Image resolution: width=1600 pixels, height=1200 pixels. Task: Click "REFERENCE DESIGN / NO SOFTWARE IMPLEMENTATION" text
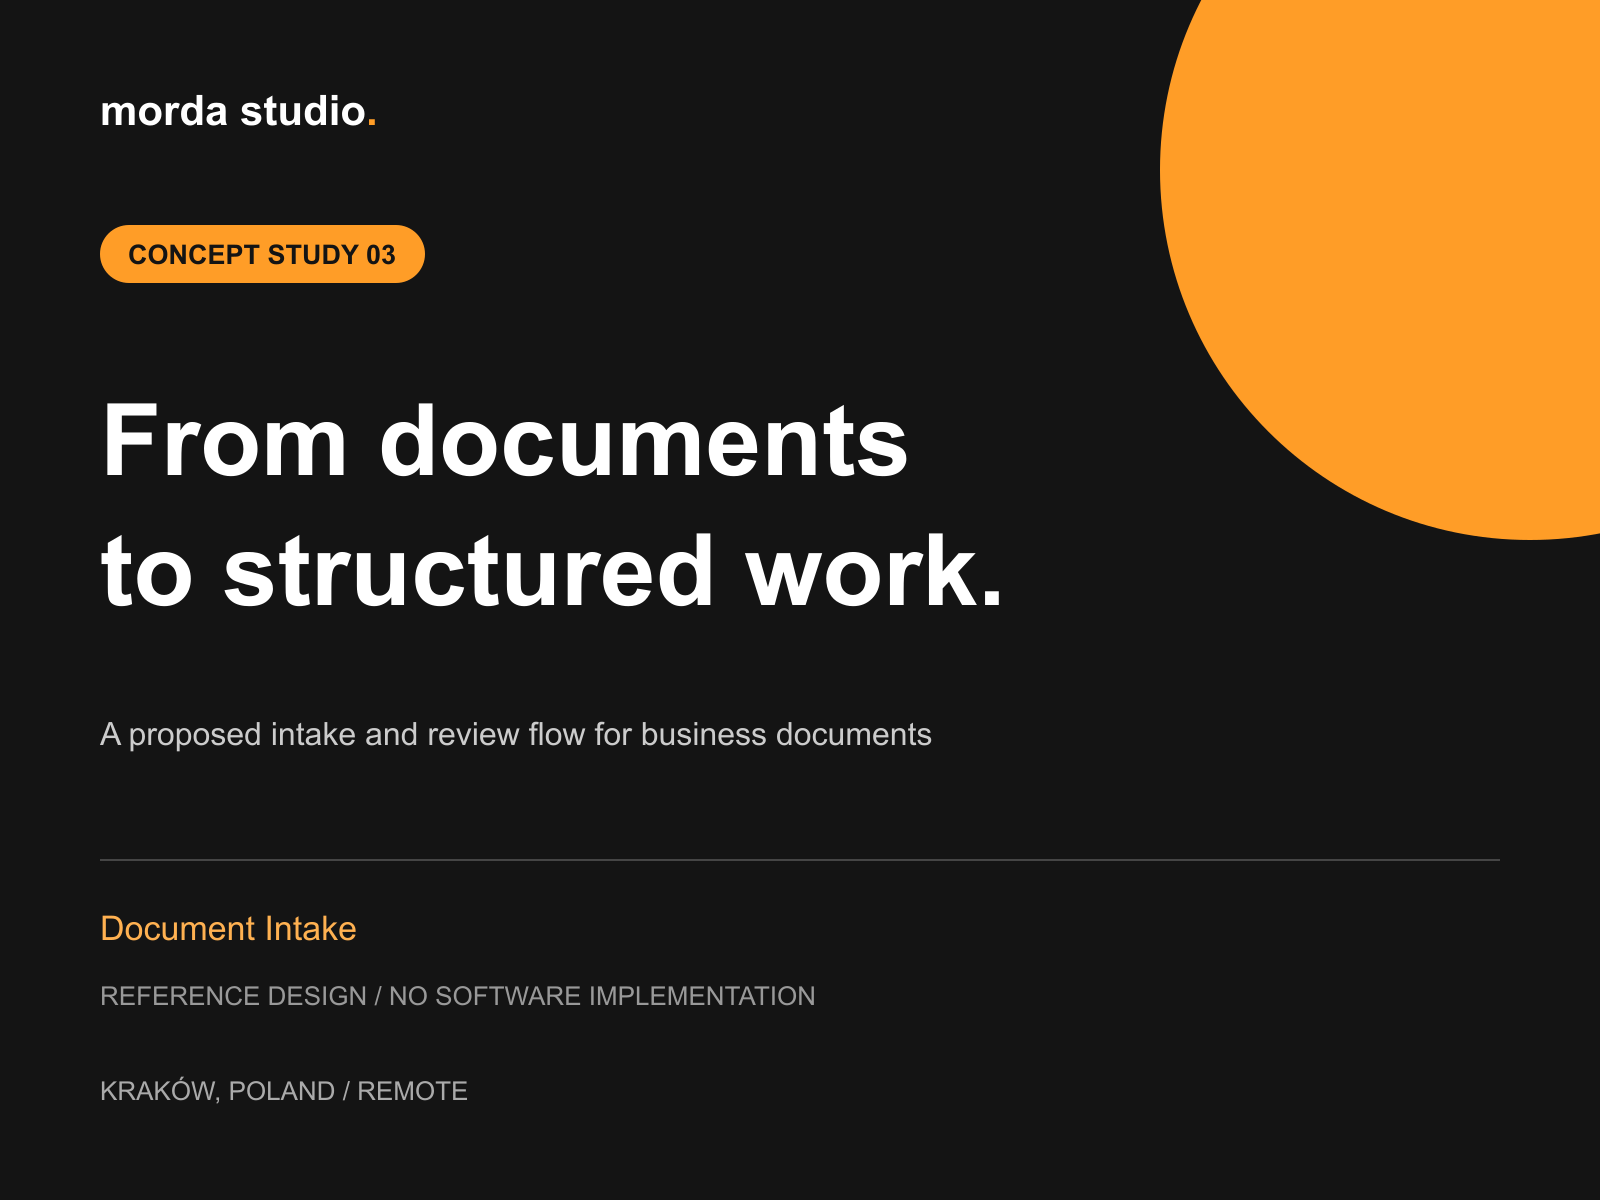point(458,996)
